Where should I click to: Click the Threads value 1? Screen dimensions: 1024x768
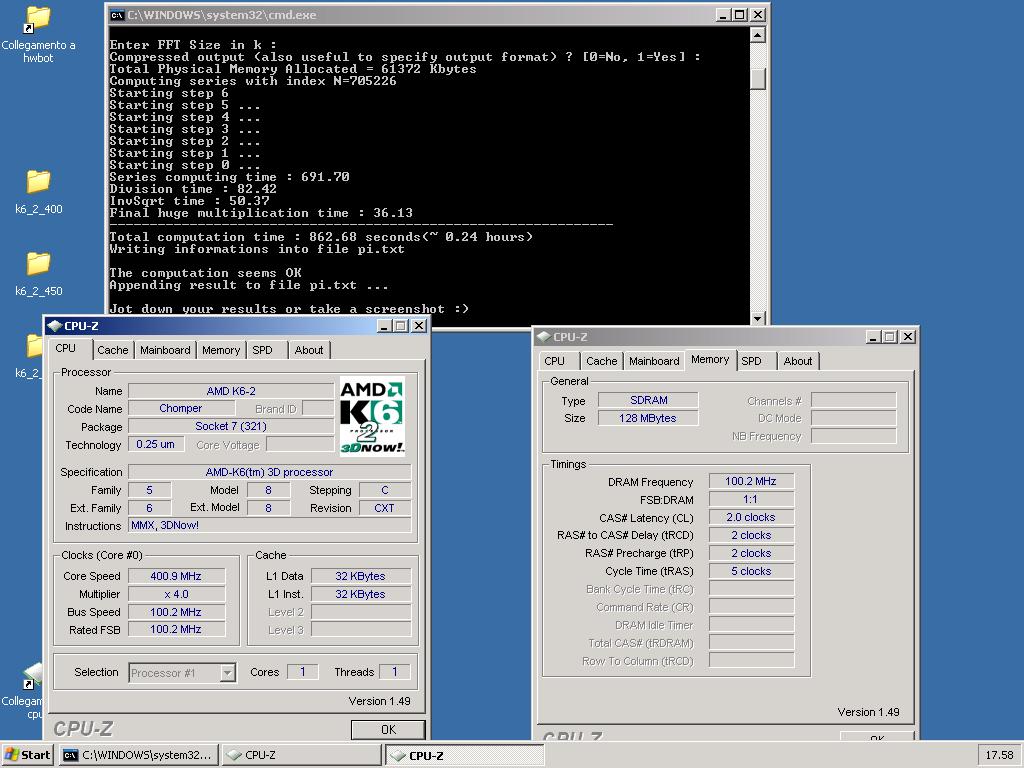click(394, 672)
